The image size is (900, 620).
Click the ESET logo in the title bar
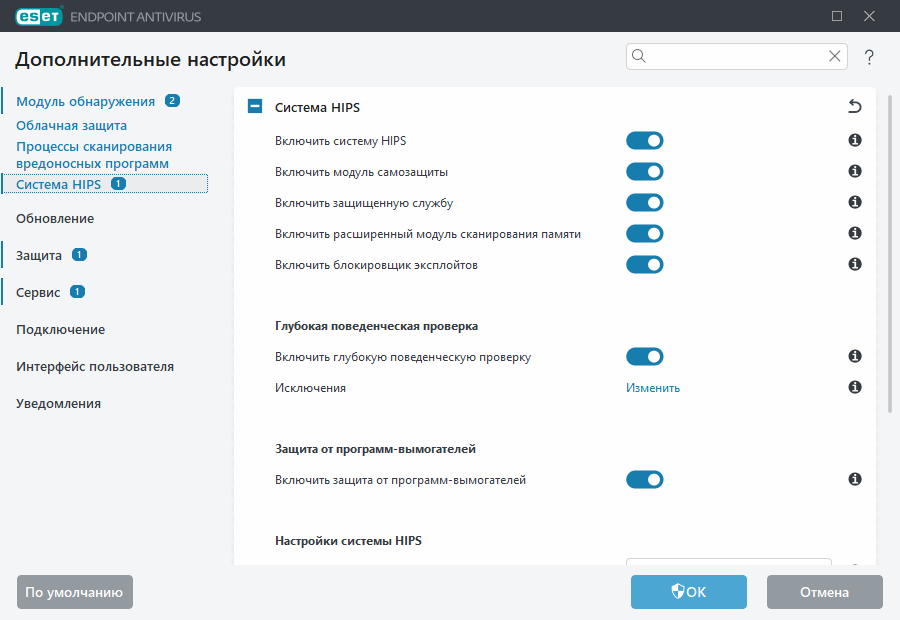(38, 16)
